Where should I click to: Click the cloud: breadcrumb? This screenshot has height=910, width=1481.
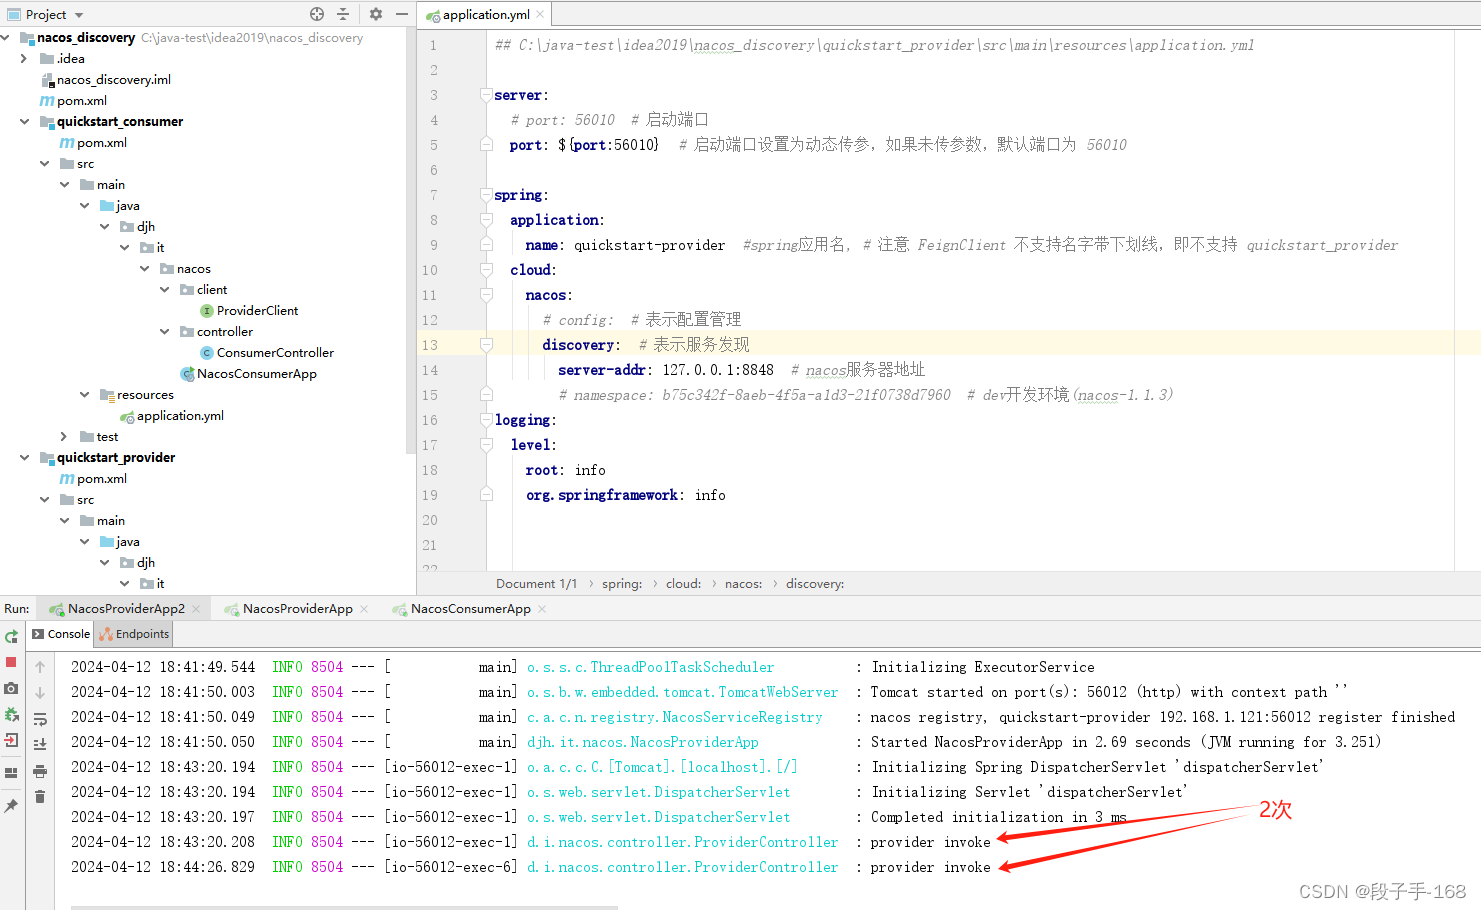pos(683,584)
